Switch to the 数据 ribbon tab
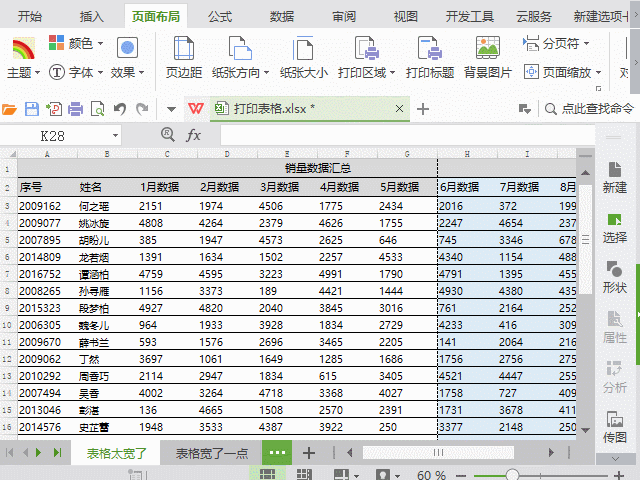This screenshot has width=640, height=480. coord(282,17)
